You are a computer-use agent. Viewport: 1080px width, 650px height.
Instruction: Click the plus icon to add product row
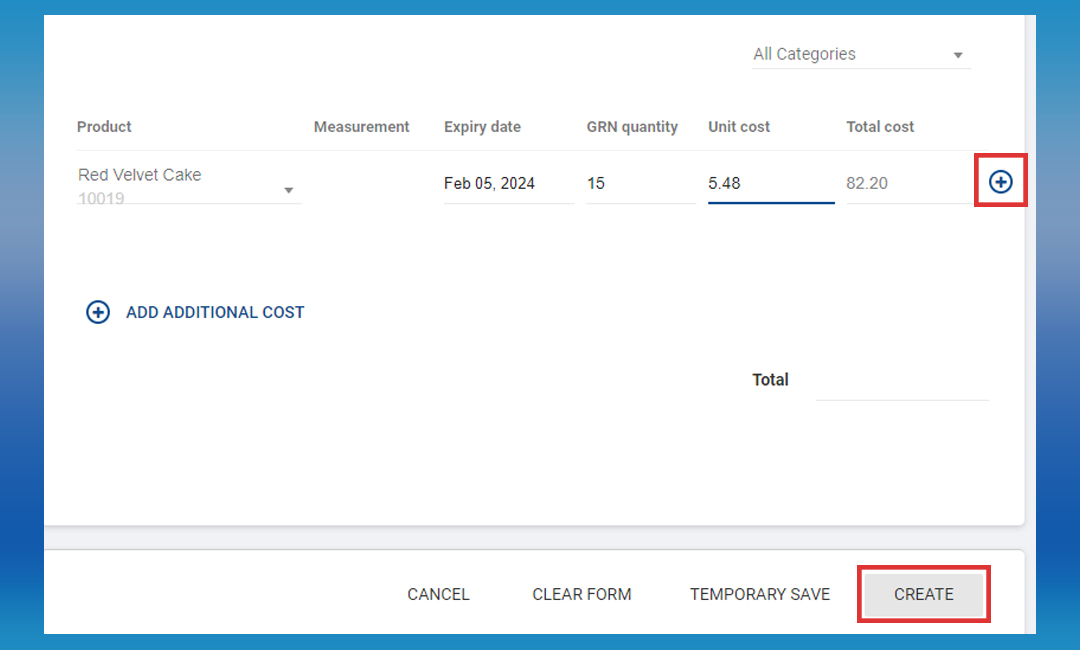point(1000,182)
